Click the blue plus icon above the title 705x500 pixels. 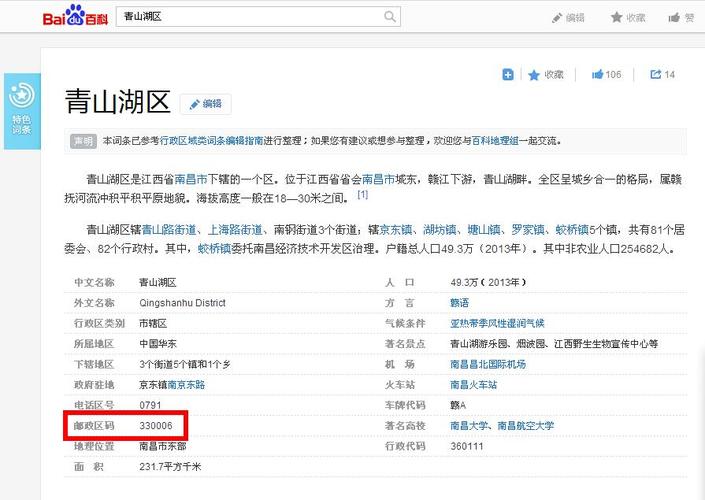click(508, 75)
